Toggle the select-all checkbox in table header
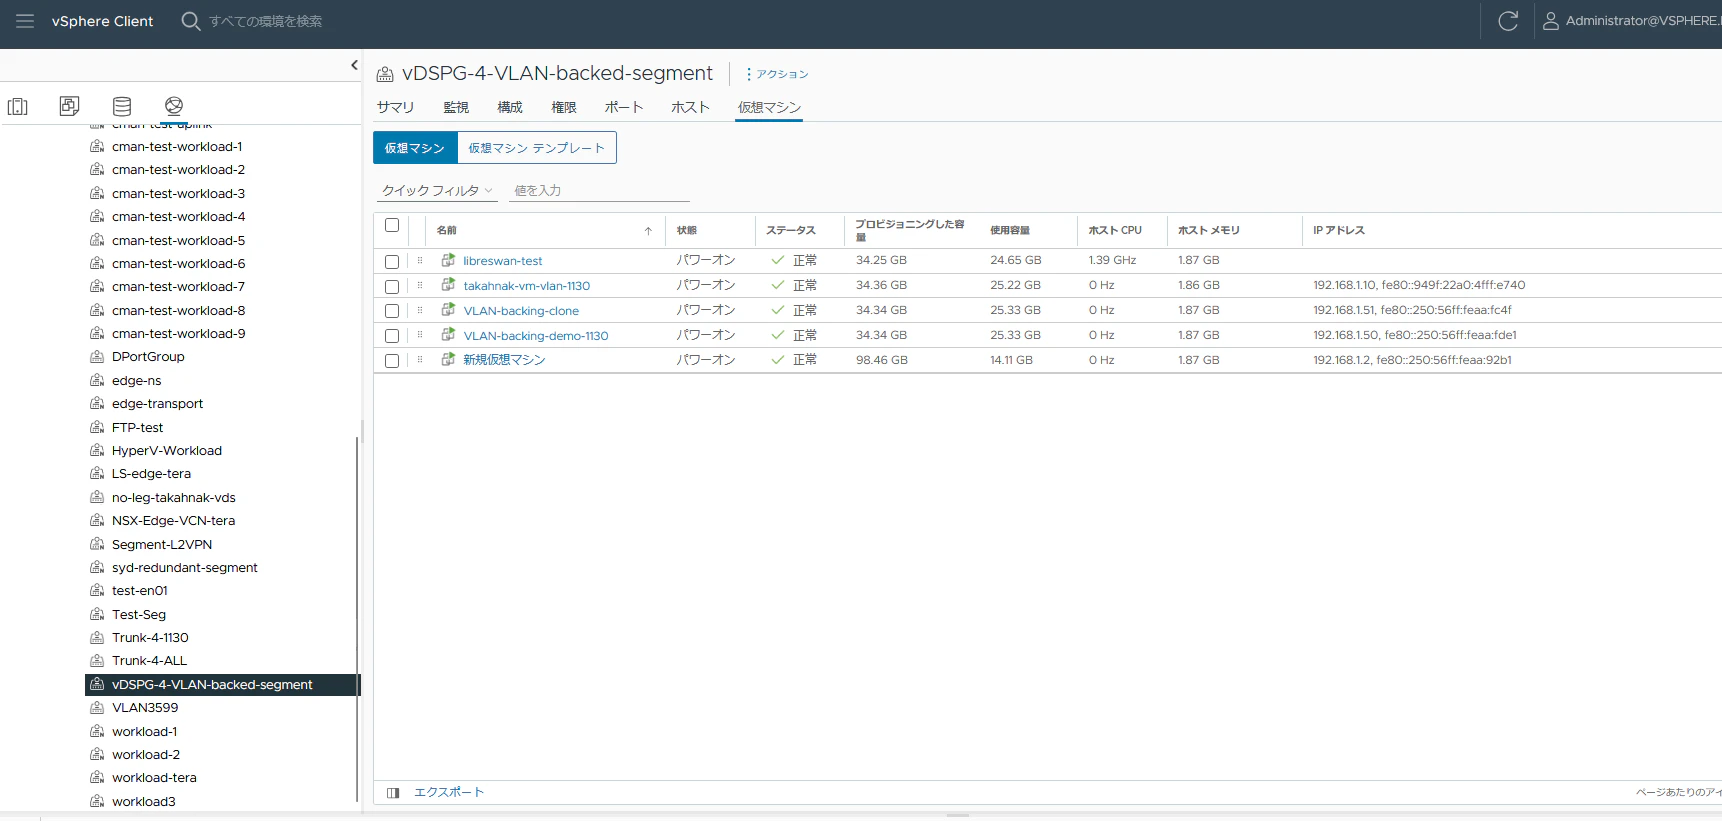Image resolution: width=1722 pixels, height=821 pixels. click(392, 225)
